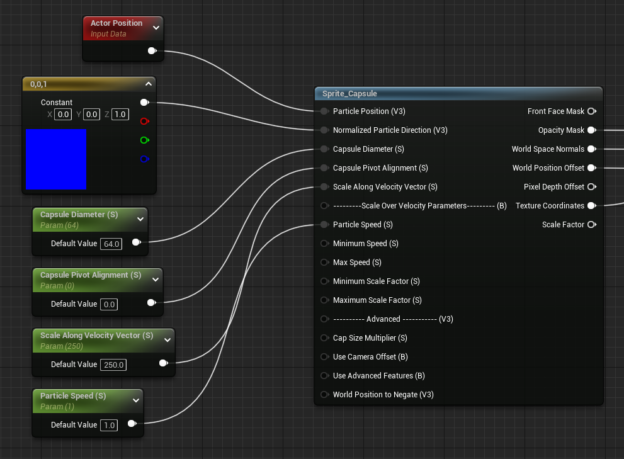This screenshot has height=459, width=624.
Task: Click the Capsule Diameter default value field
Action: (110, 243)
